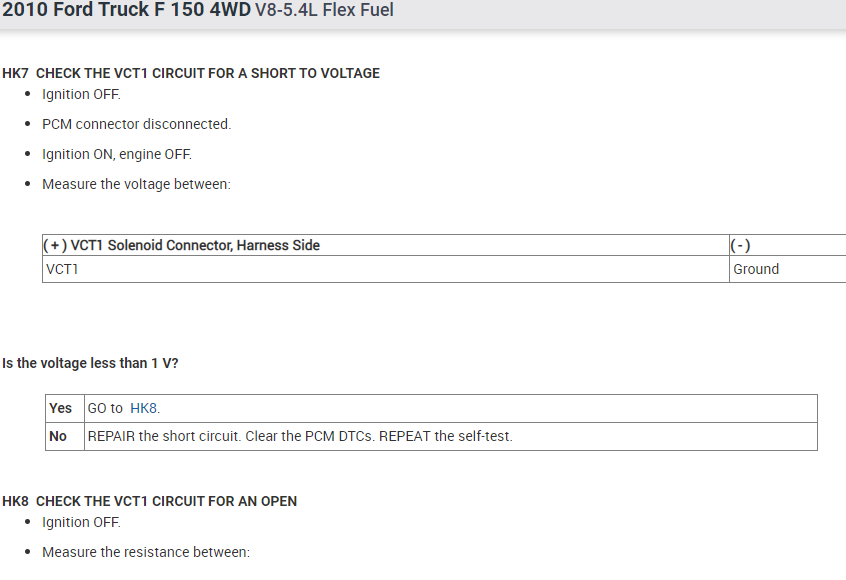Select the HK8 open circuit check heading

tap(150, 501)
